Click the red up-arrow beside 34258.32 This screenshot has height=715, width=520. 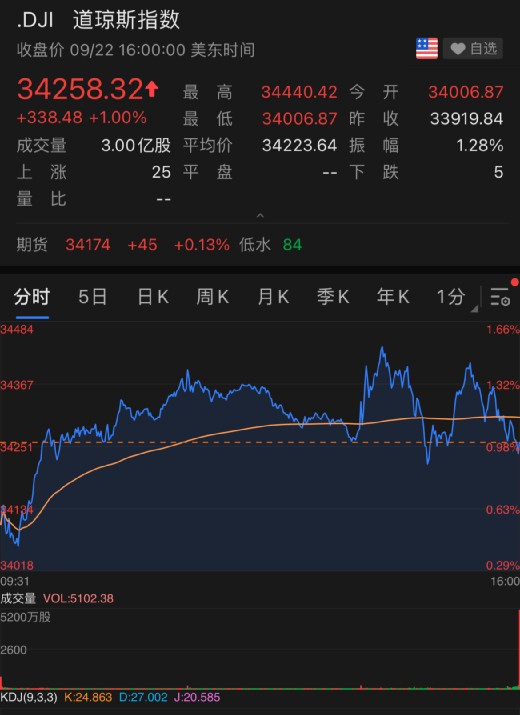pyautogui.click(x=152, y=89)
